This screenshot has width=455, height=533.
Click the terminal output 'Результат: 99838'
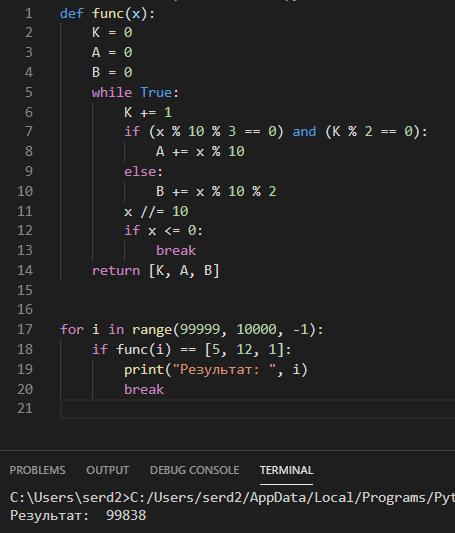click(x=78, y=515)
